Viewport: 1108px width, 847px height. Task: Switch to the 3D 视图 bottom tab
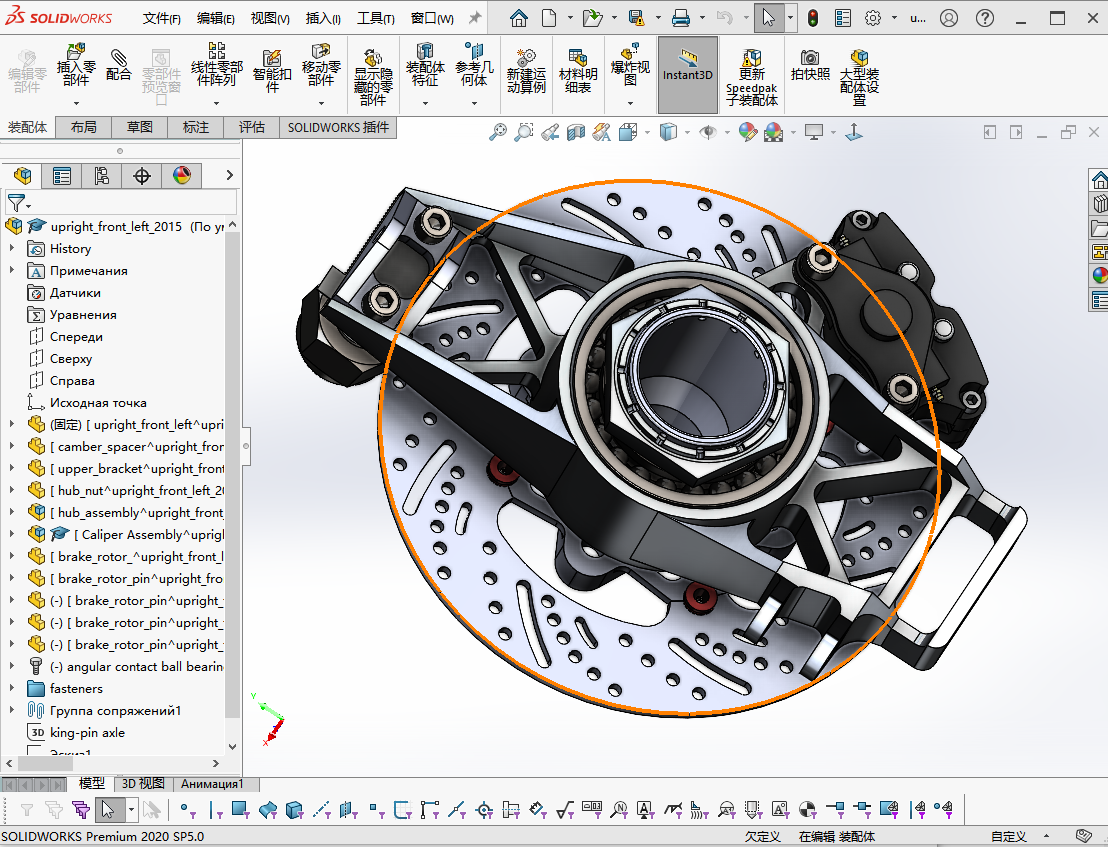tap(143, 783)
